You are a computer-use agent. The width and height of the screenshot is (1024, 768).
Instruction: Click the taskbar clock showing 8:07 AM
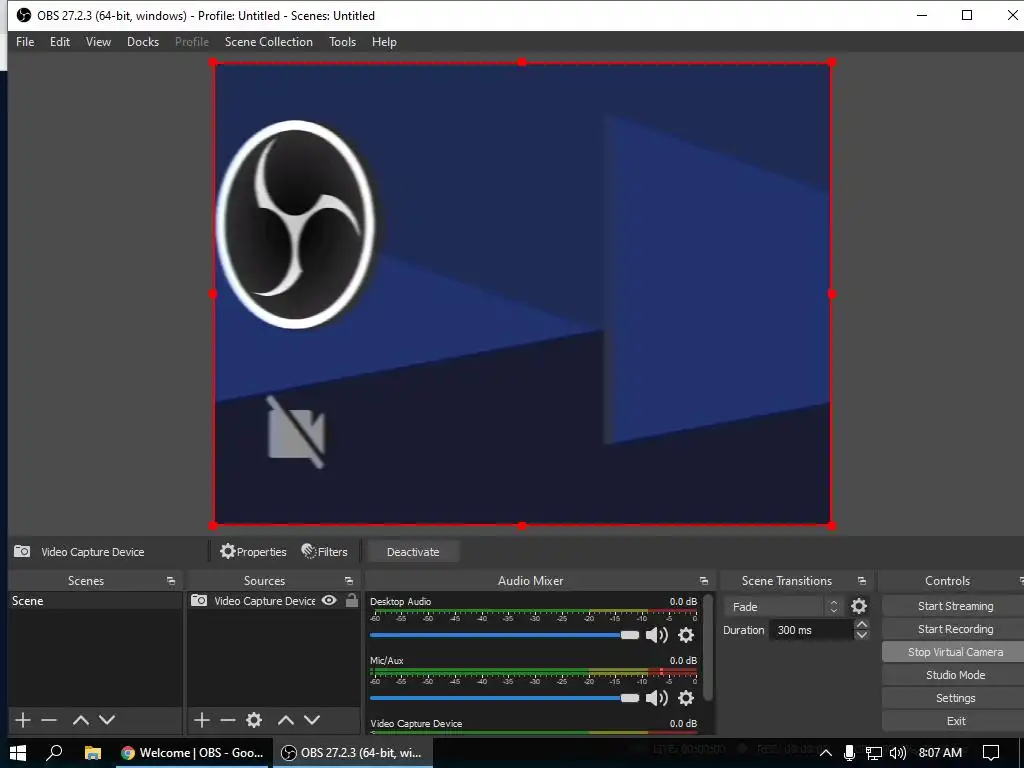point(940,753)
